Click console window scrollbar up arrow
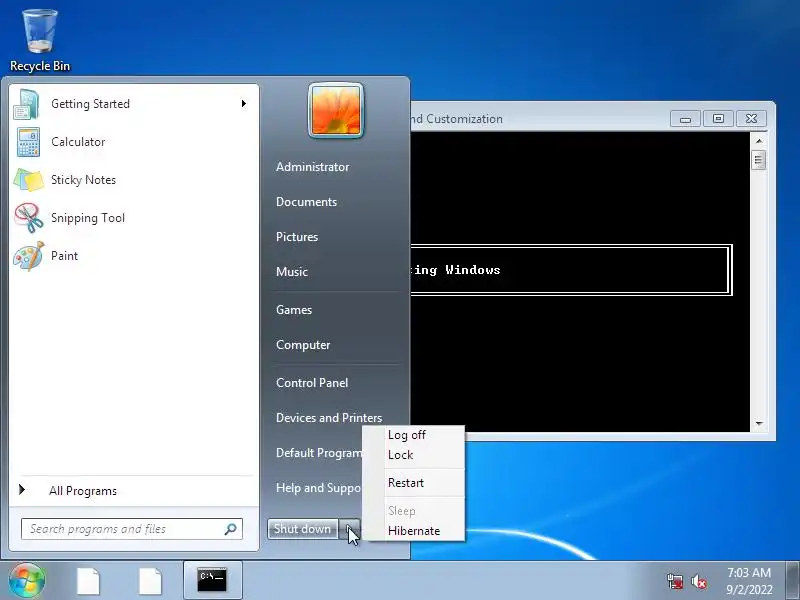 [759, 140]
